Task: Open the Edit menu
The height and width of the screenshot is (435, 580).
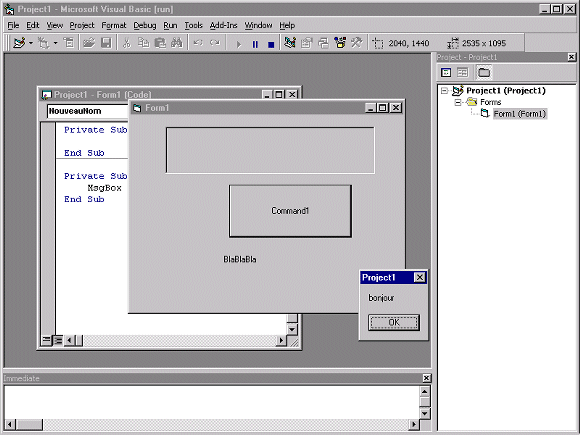Action: (x=33, y=25)
